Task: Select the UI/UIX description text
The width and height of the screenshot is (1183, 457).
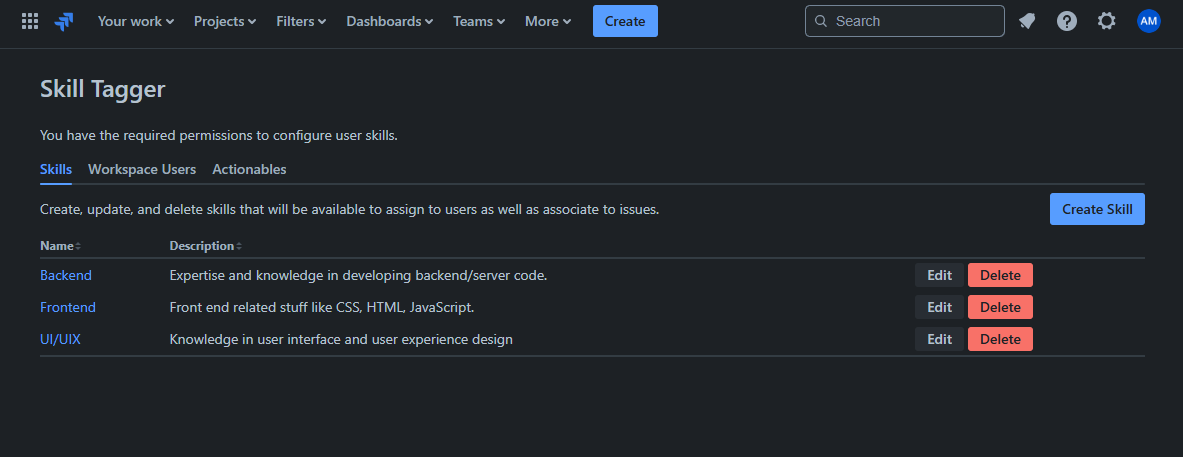Action: [x=341, y=339]
